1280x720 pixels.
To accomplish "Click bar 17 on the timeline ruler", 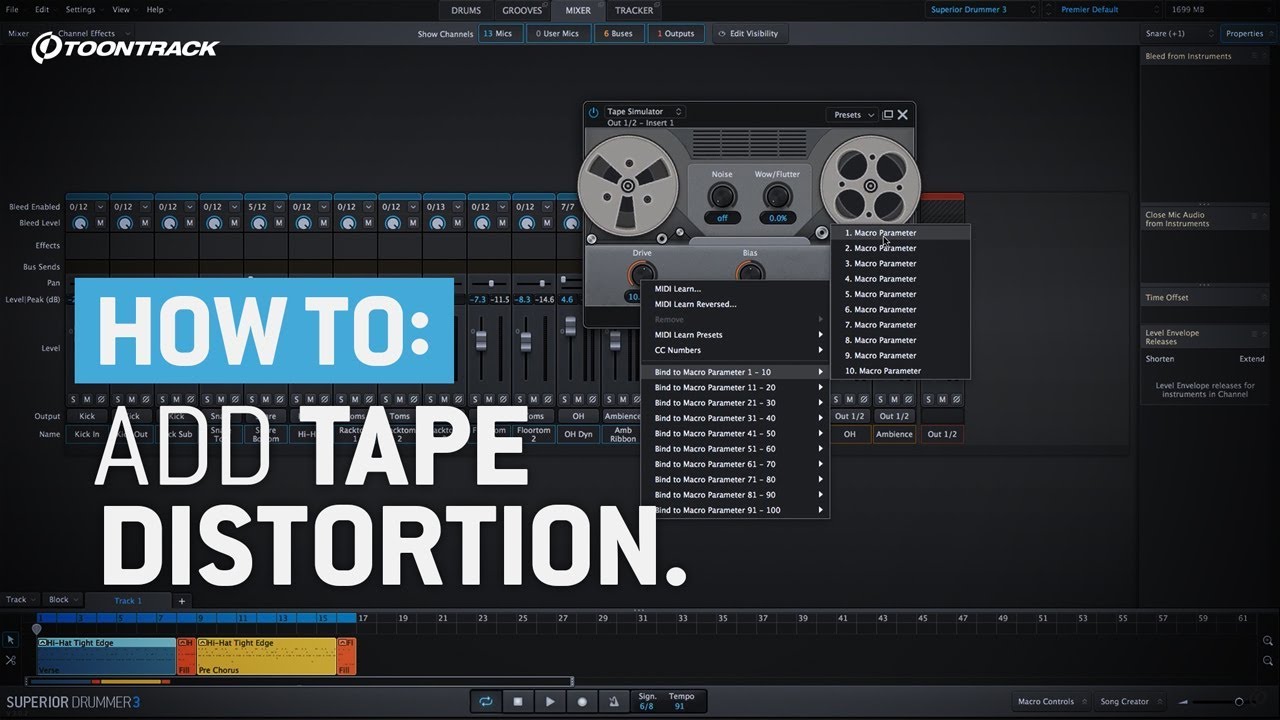I will (362, 618).
